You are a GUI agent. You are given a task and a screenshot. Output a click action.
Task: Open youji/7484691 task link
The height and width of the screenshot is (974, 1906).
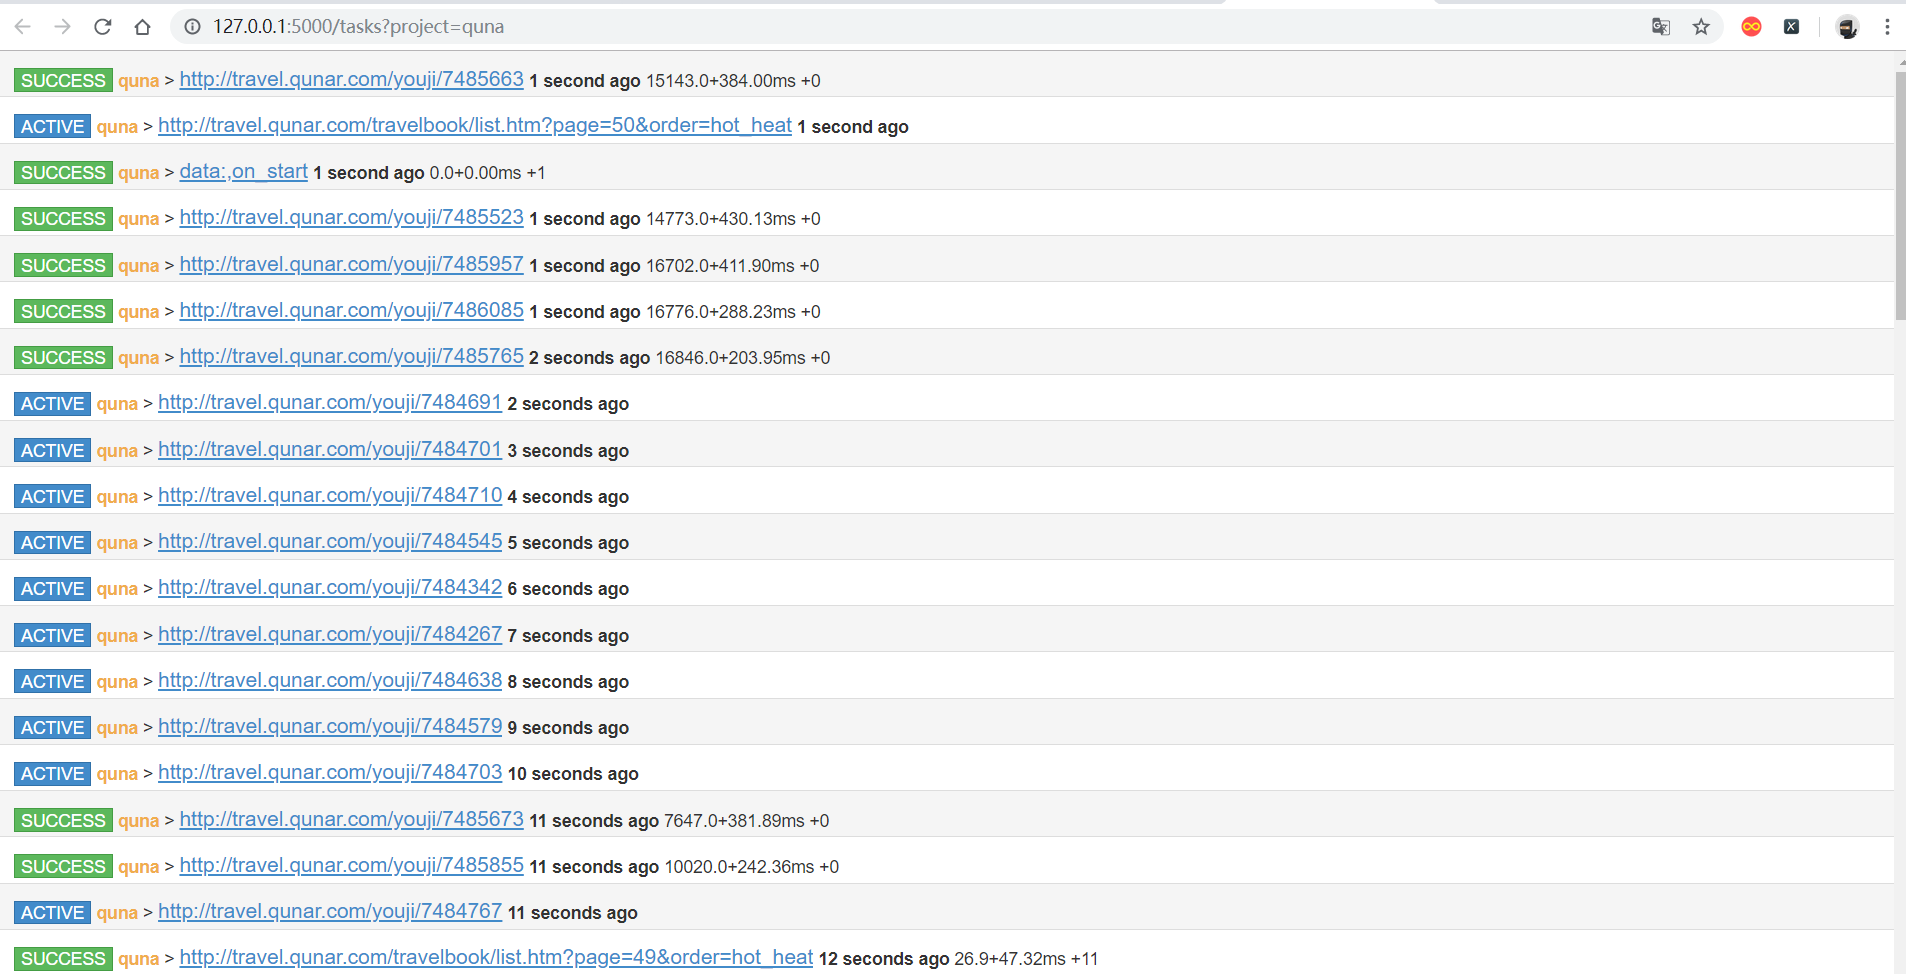(330, 402)
